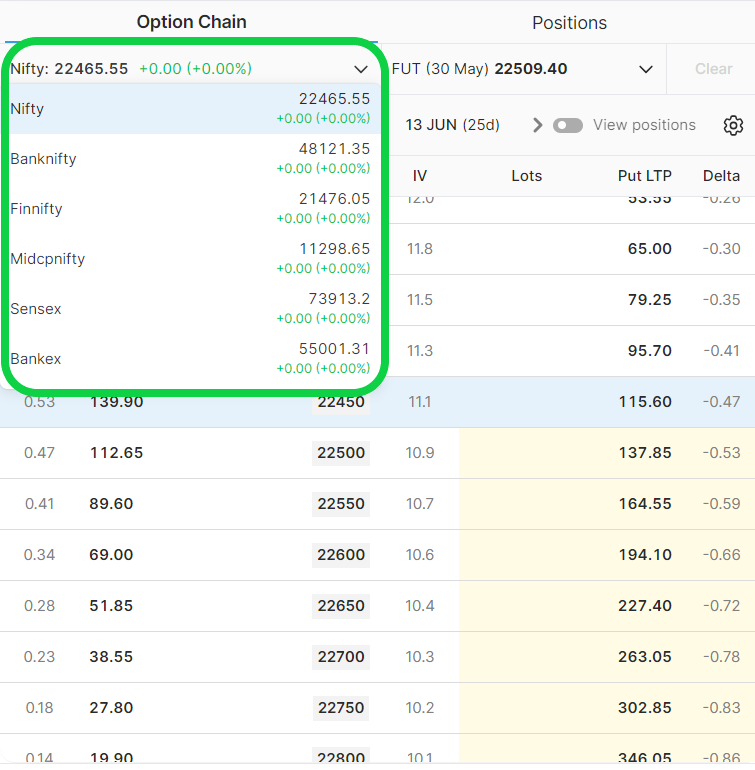Click put LTP 263.05
The image size is (755, 770).
point(645,657)
